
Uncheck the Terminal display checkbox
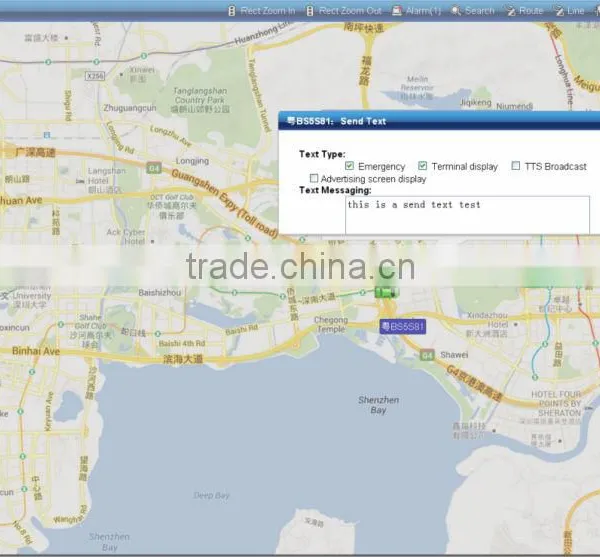click(x=422, y=166)
